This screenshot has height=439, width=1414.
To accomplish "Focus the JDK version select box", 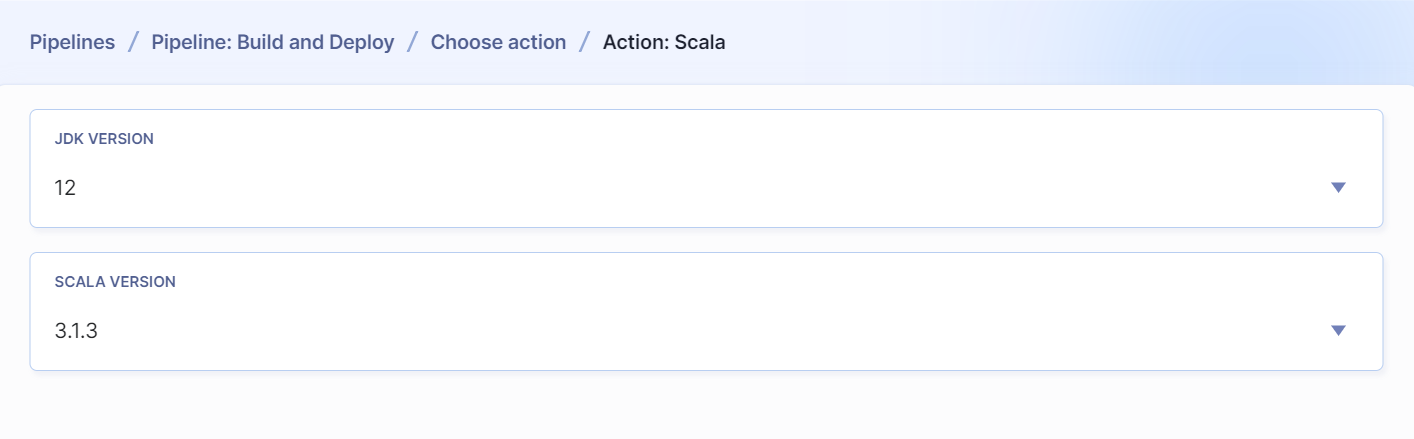I will click(x=706, y=168).
